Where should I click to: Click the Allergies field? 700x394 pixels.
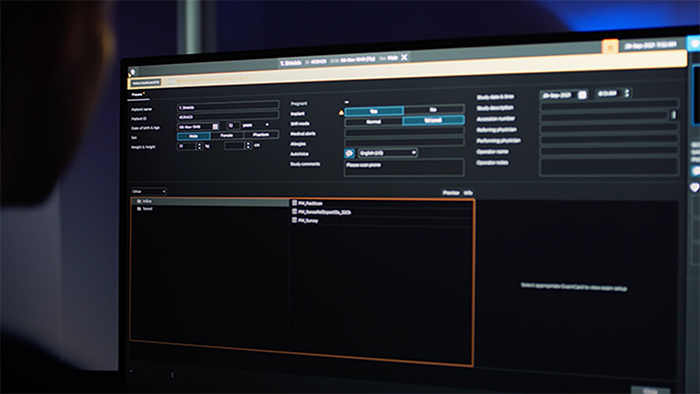tap(404, 142)
